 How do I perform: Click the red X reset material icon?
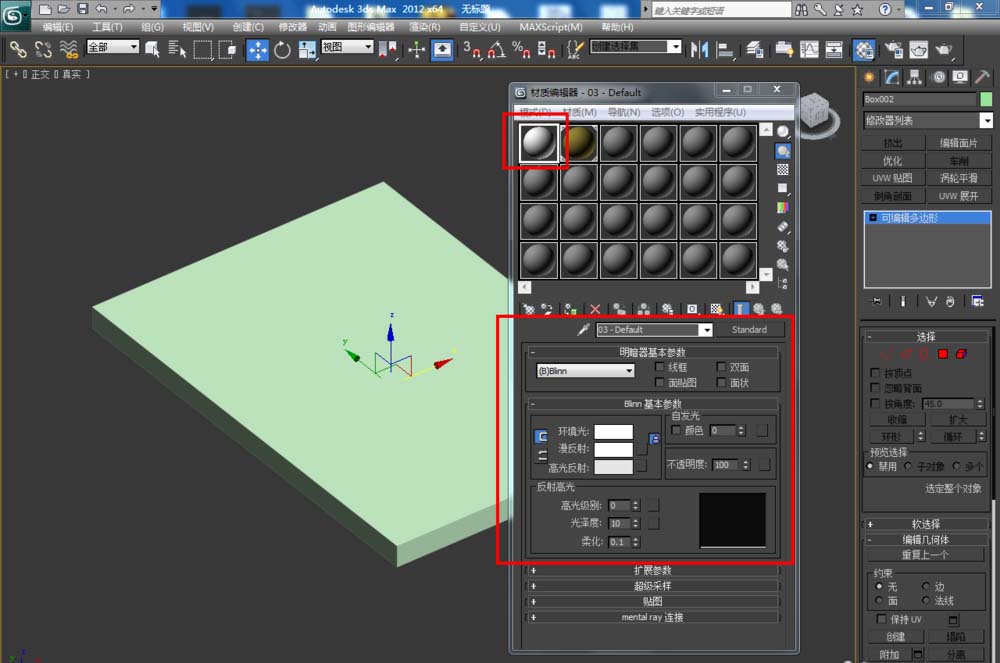[x=595, y=309]
